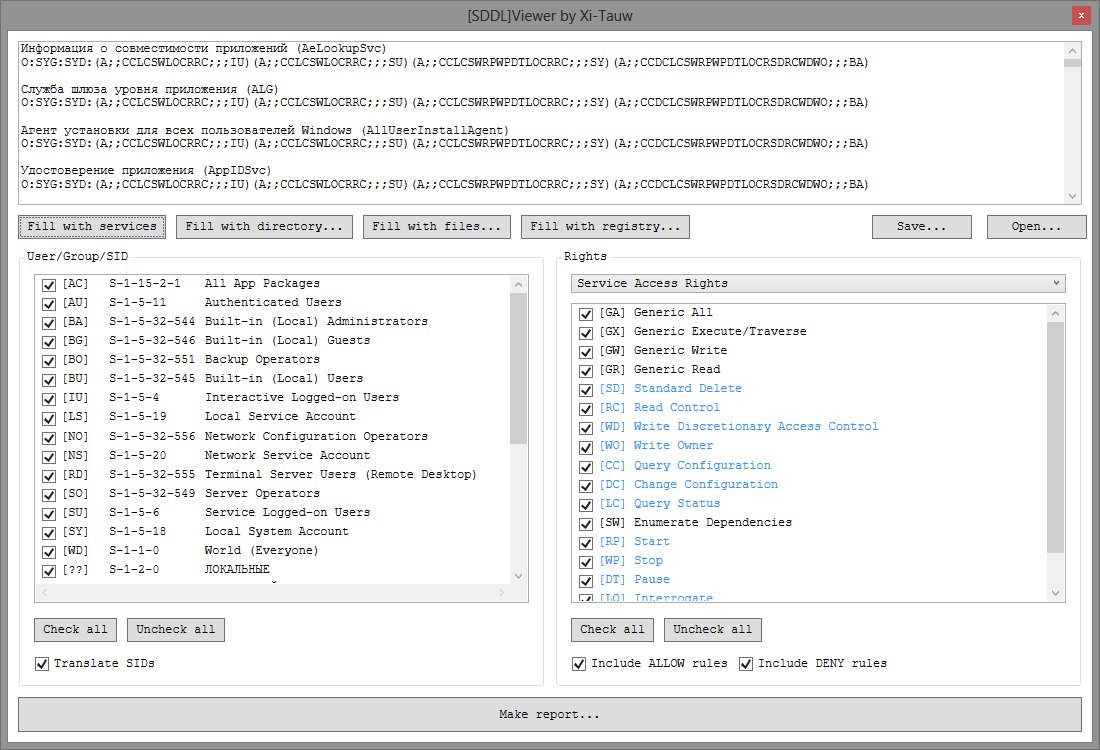Click the Make report... button

(550, 714)
